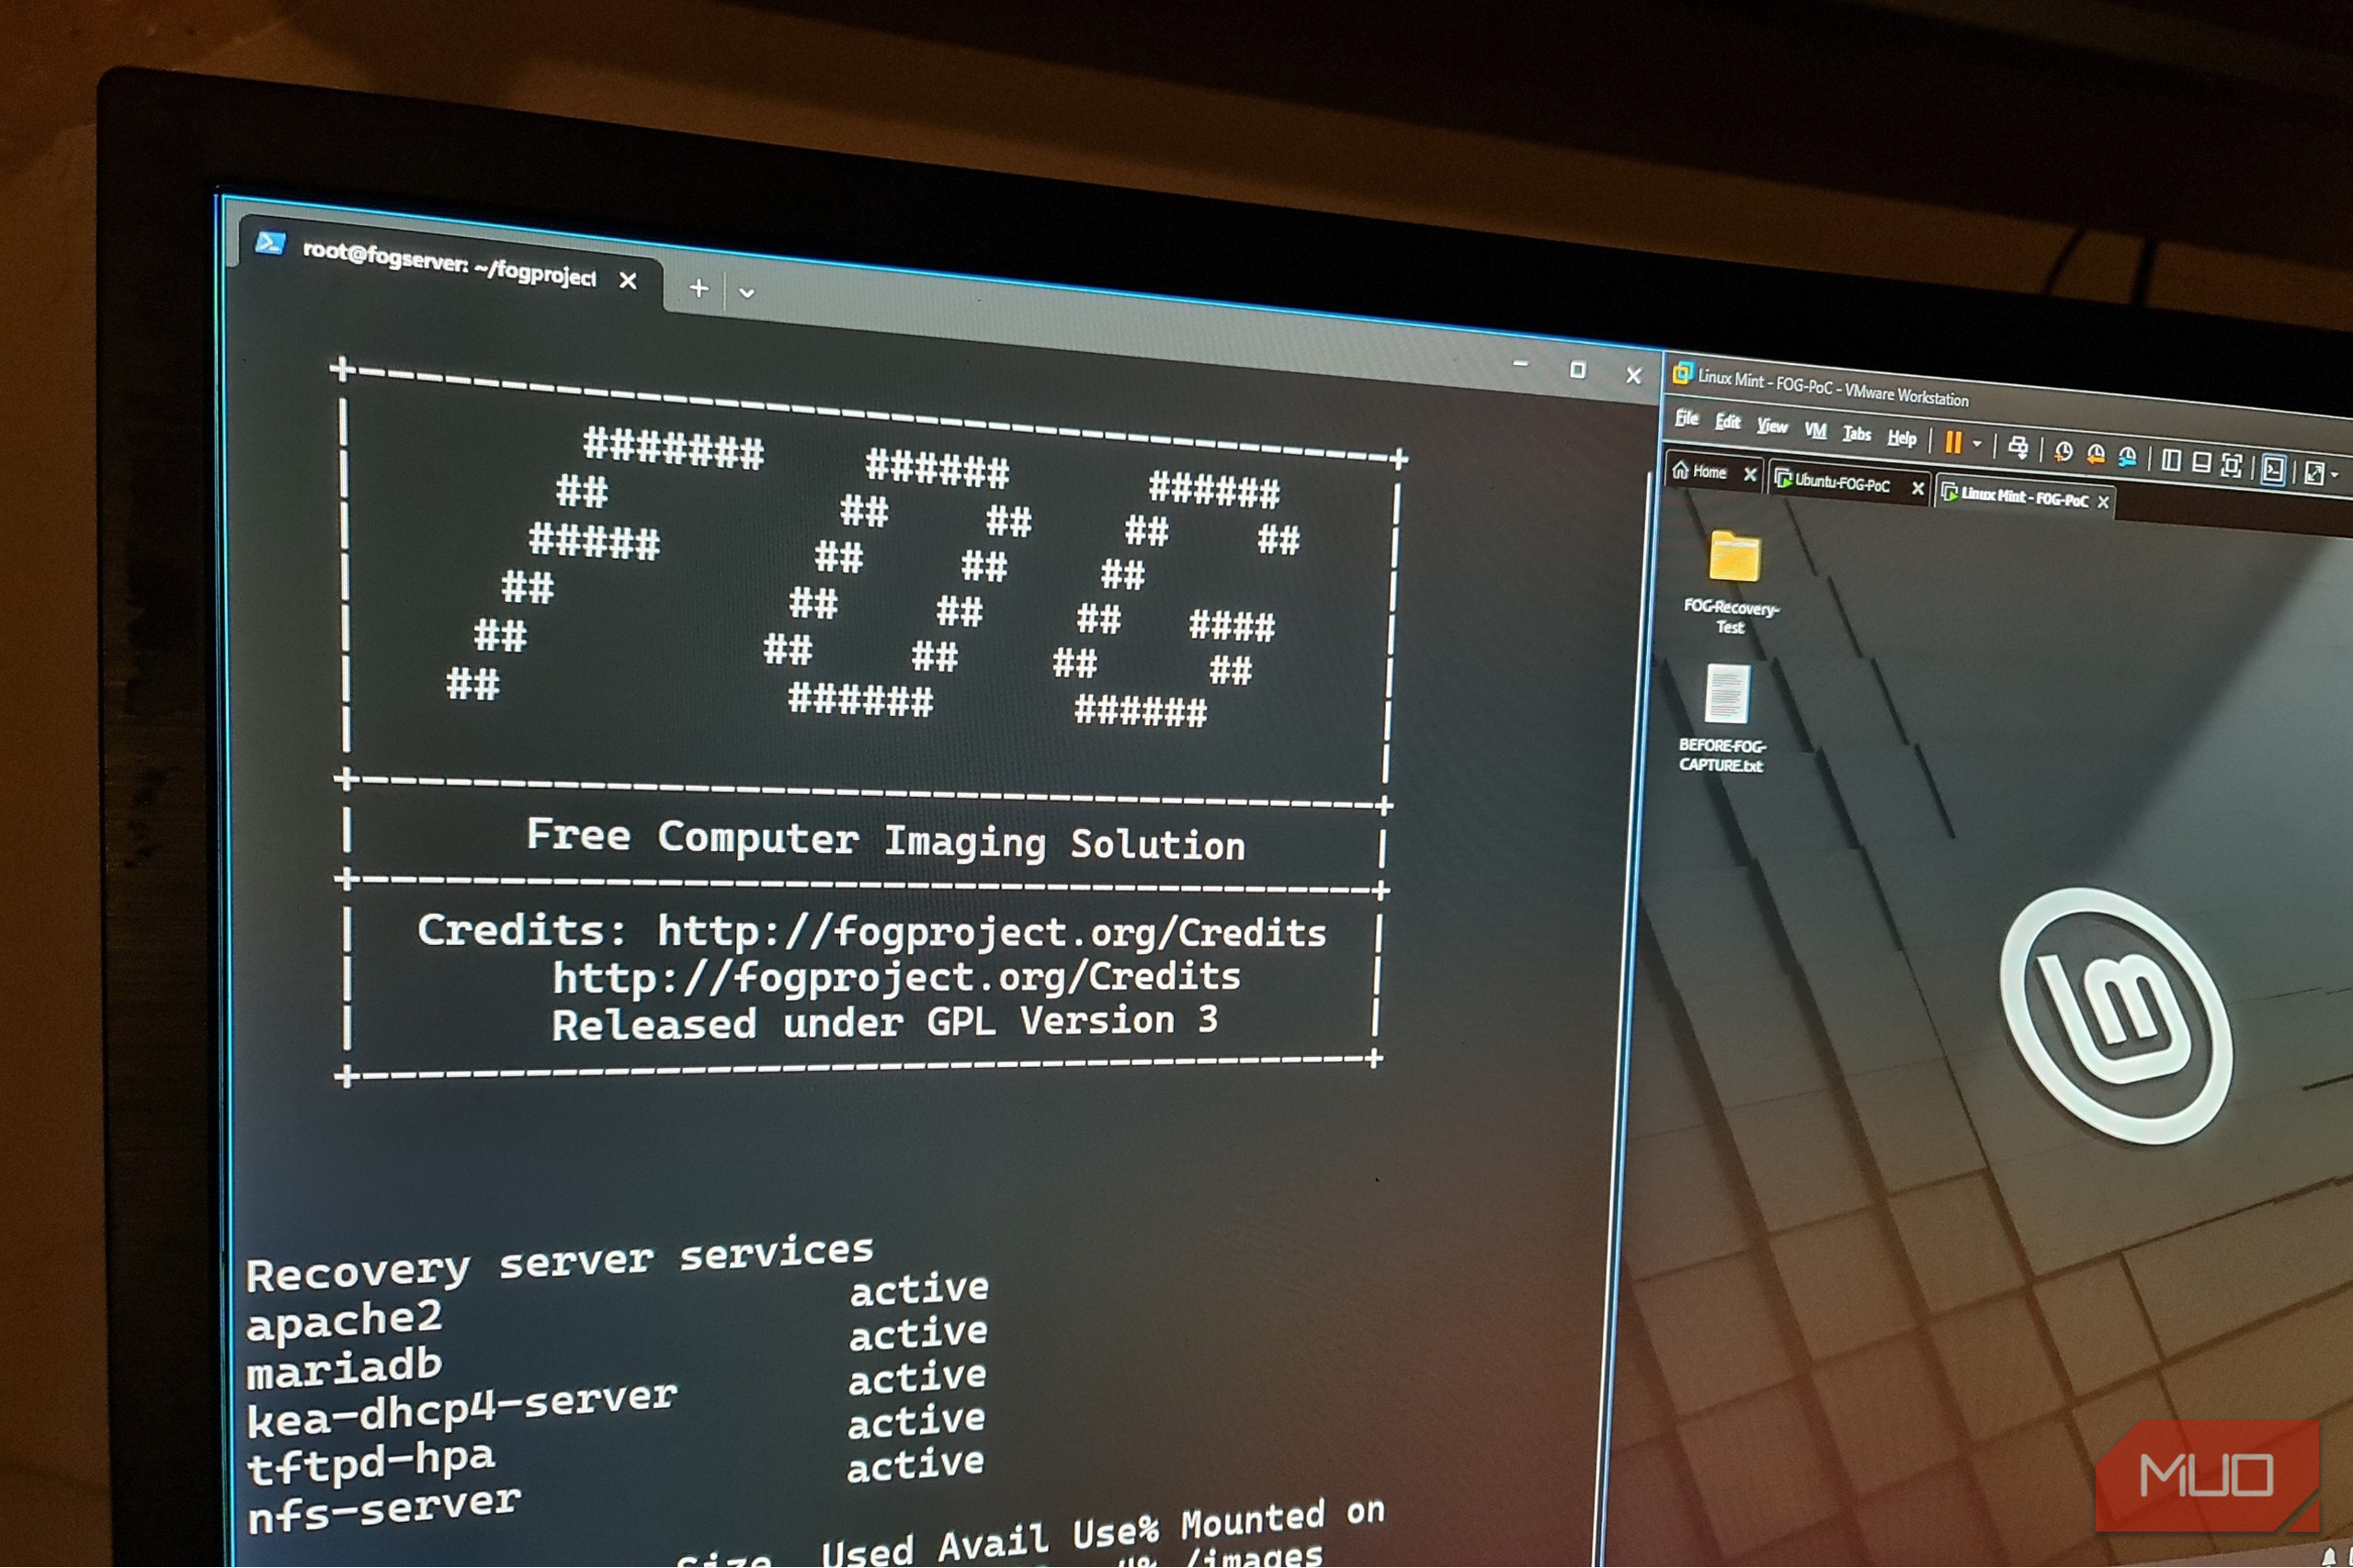
Task: Pause the virtual machine with the orange button
Action: tap(1953, 443)
